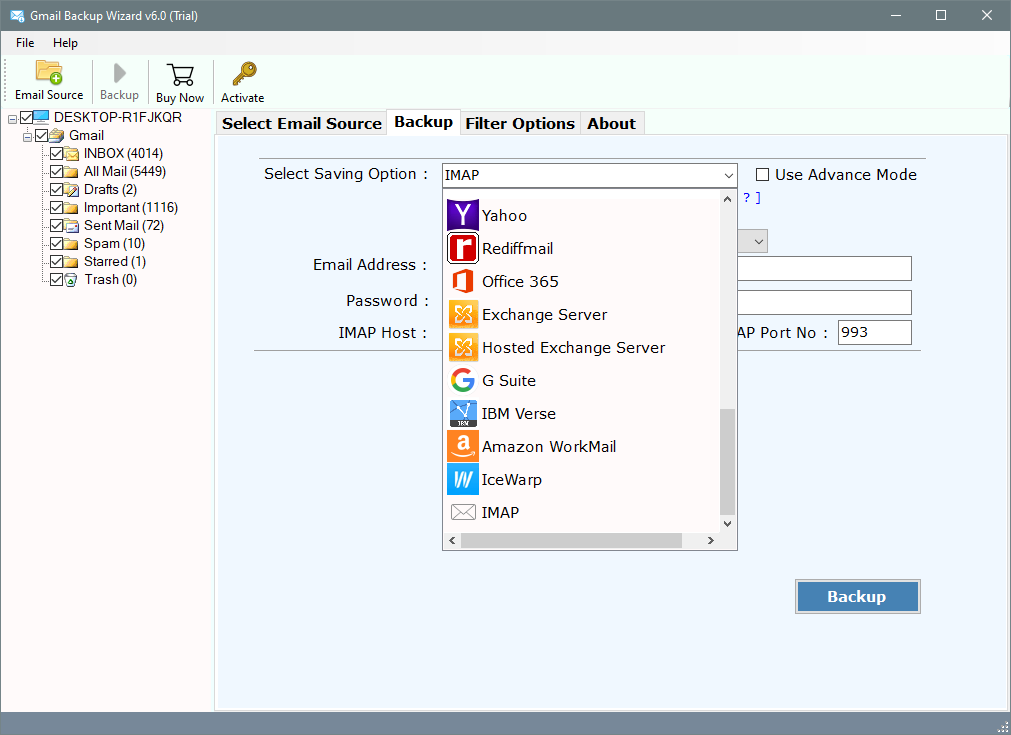
Task: Switch to the Filter Options tab
Action: [x=520, y=123]
